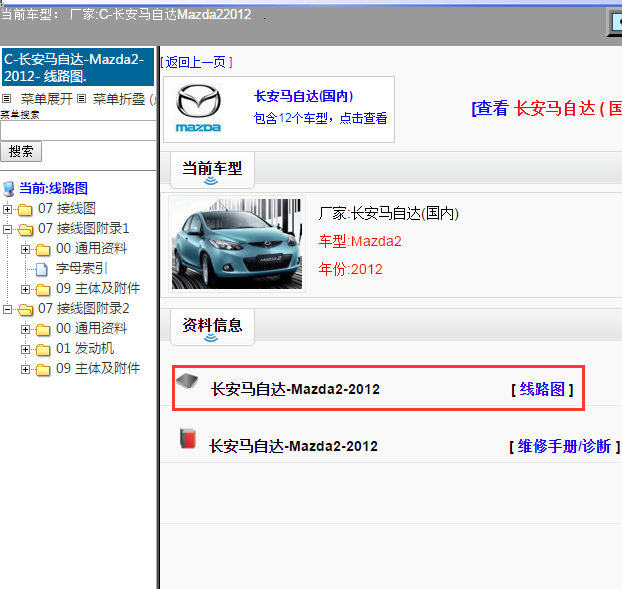The width and height of the screenshot is (622, 589).
Task: Click folder icon of 09 主体及附件 in 附录1
Action: point(43,290)
